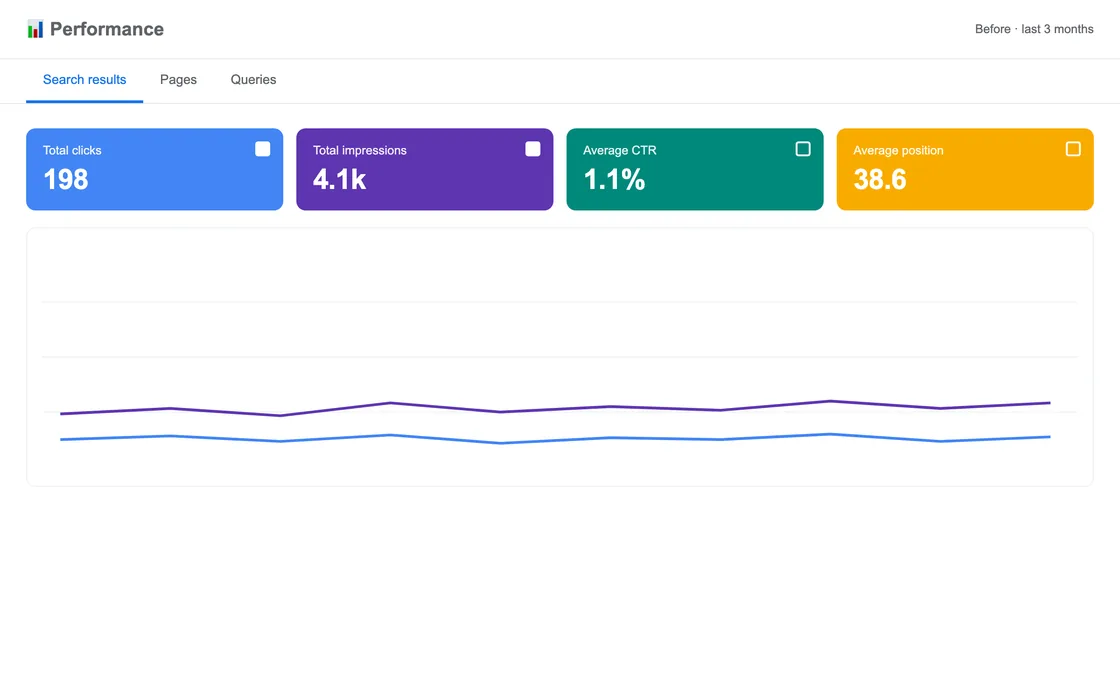Click the 1.1% CTR value
The width and height of the screenshot is (1120, 700).
tap(614, 179)
